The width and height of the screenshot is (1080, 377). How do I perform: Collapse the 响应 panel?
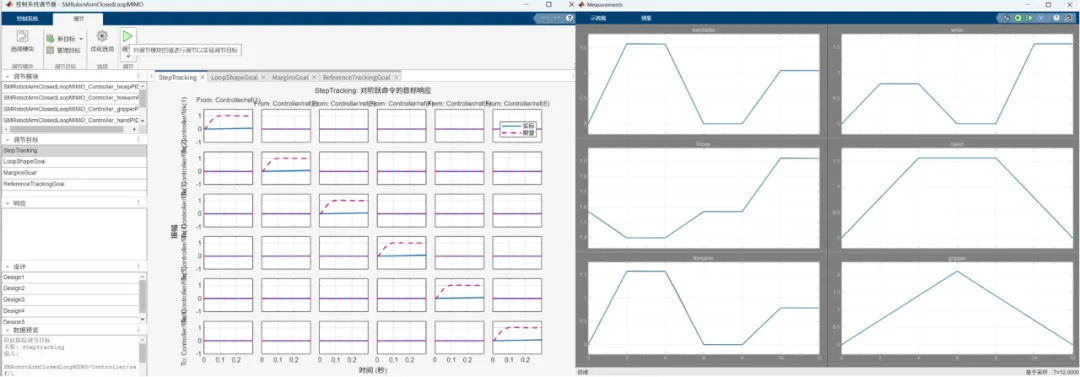click(7, 203)
